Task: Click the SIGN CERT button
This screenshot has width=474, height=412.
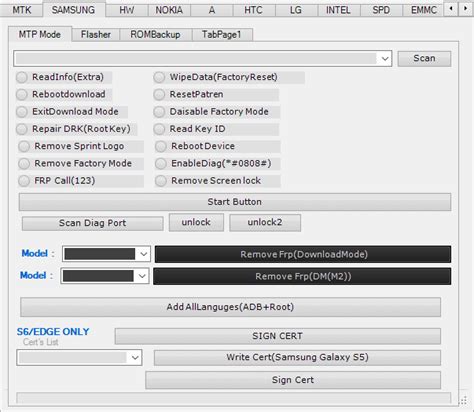Action: [x=278, y=336]
